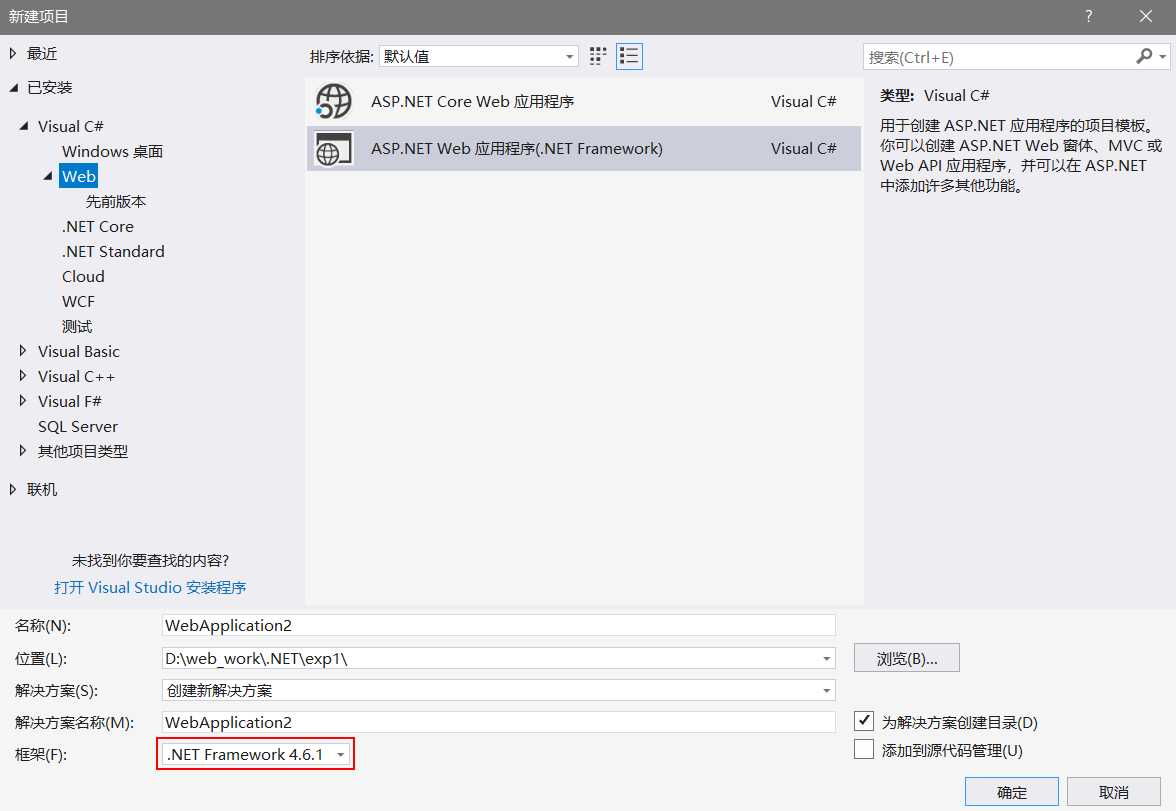The width and height of the screenshot is (1176, 811).
Task: Toggle create directory for solution checkbox
Action: (864, 721)
